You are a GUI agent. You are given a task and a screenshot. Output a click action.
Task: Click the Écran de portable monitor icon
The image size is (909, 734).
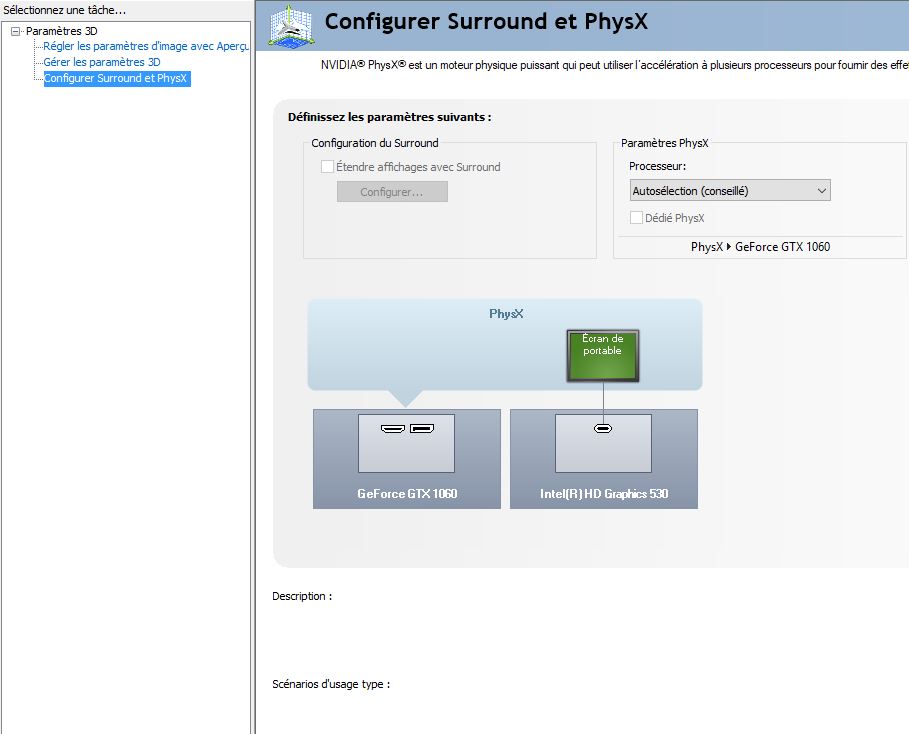[x=602, y=355]
